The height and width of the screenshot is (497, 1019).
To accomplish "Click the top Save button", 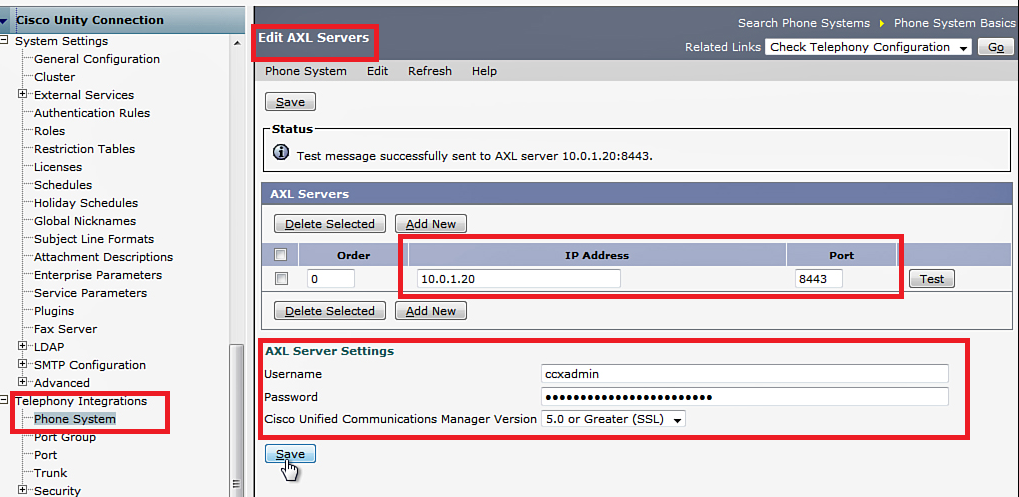I will 290,102.
